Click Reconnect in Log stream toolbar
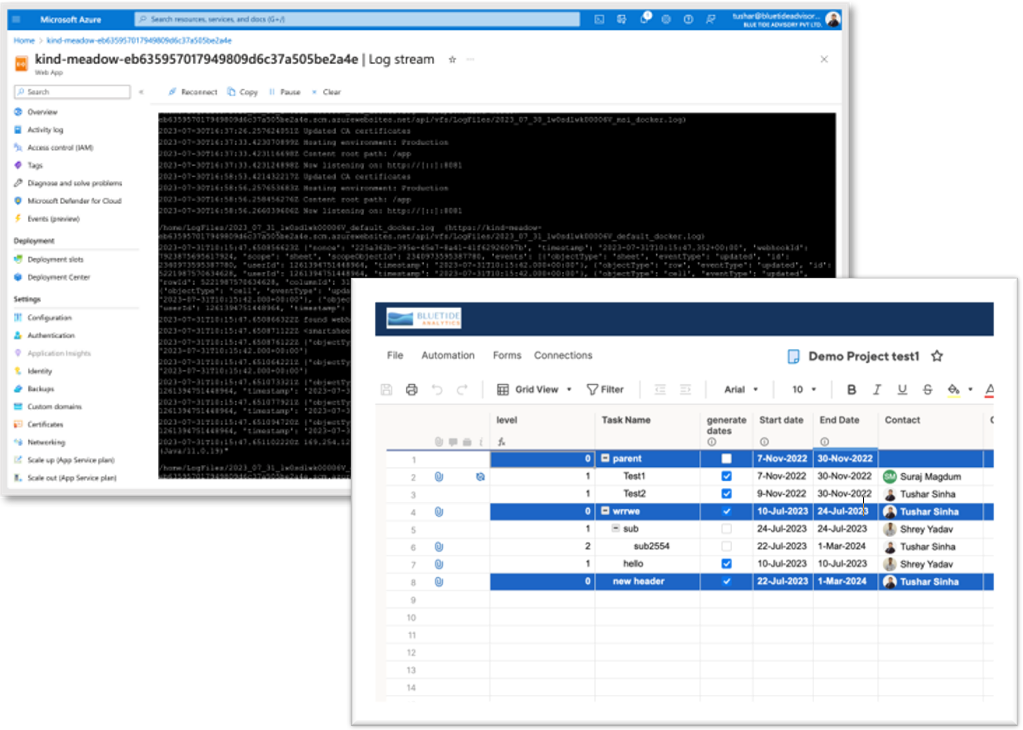Viewport: 1023px width, 730px height. pos(192,92)
